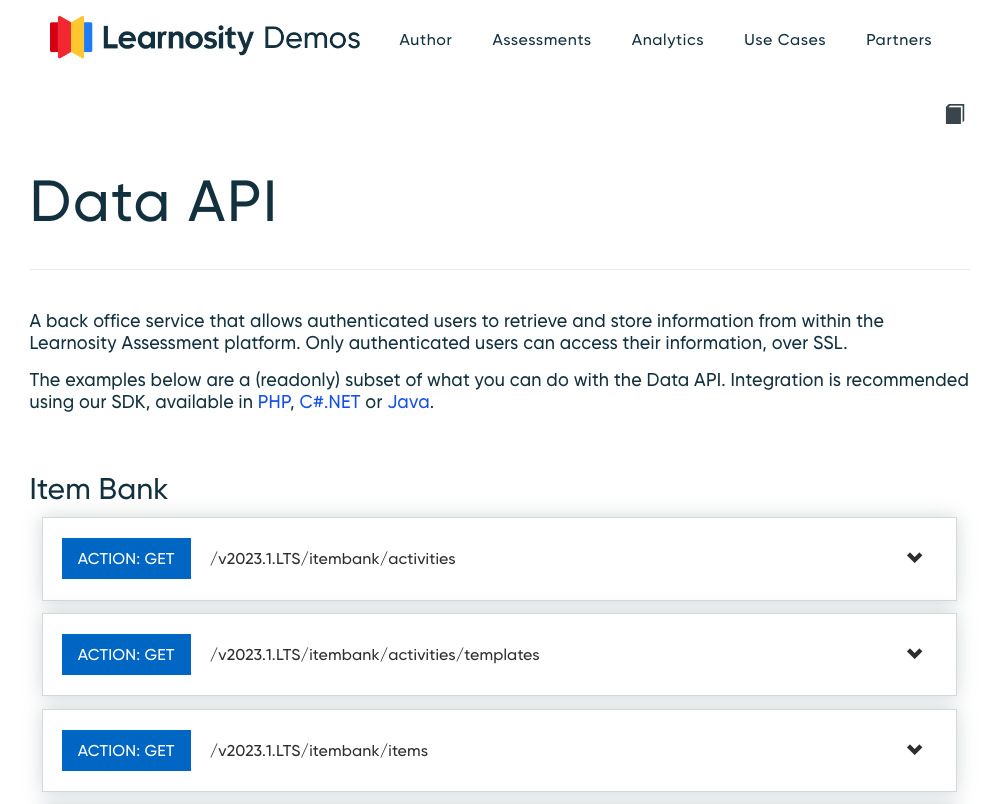Visit the Java SDK link
The image size is (982, 804).
pos(408,402)
